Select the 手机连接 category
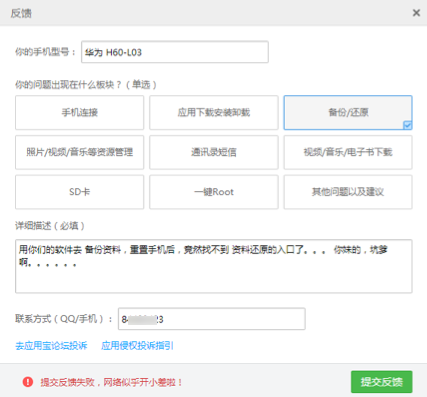The width and height of the screenshot is (427, 397). point(80,113)
